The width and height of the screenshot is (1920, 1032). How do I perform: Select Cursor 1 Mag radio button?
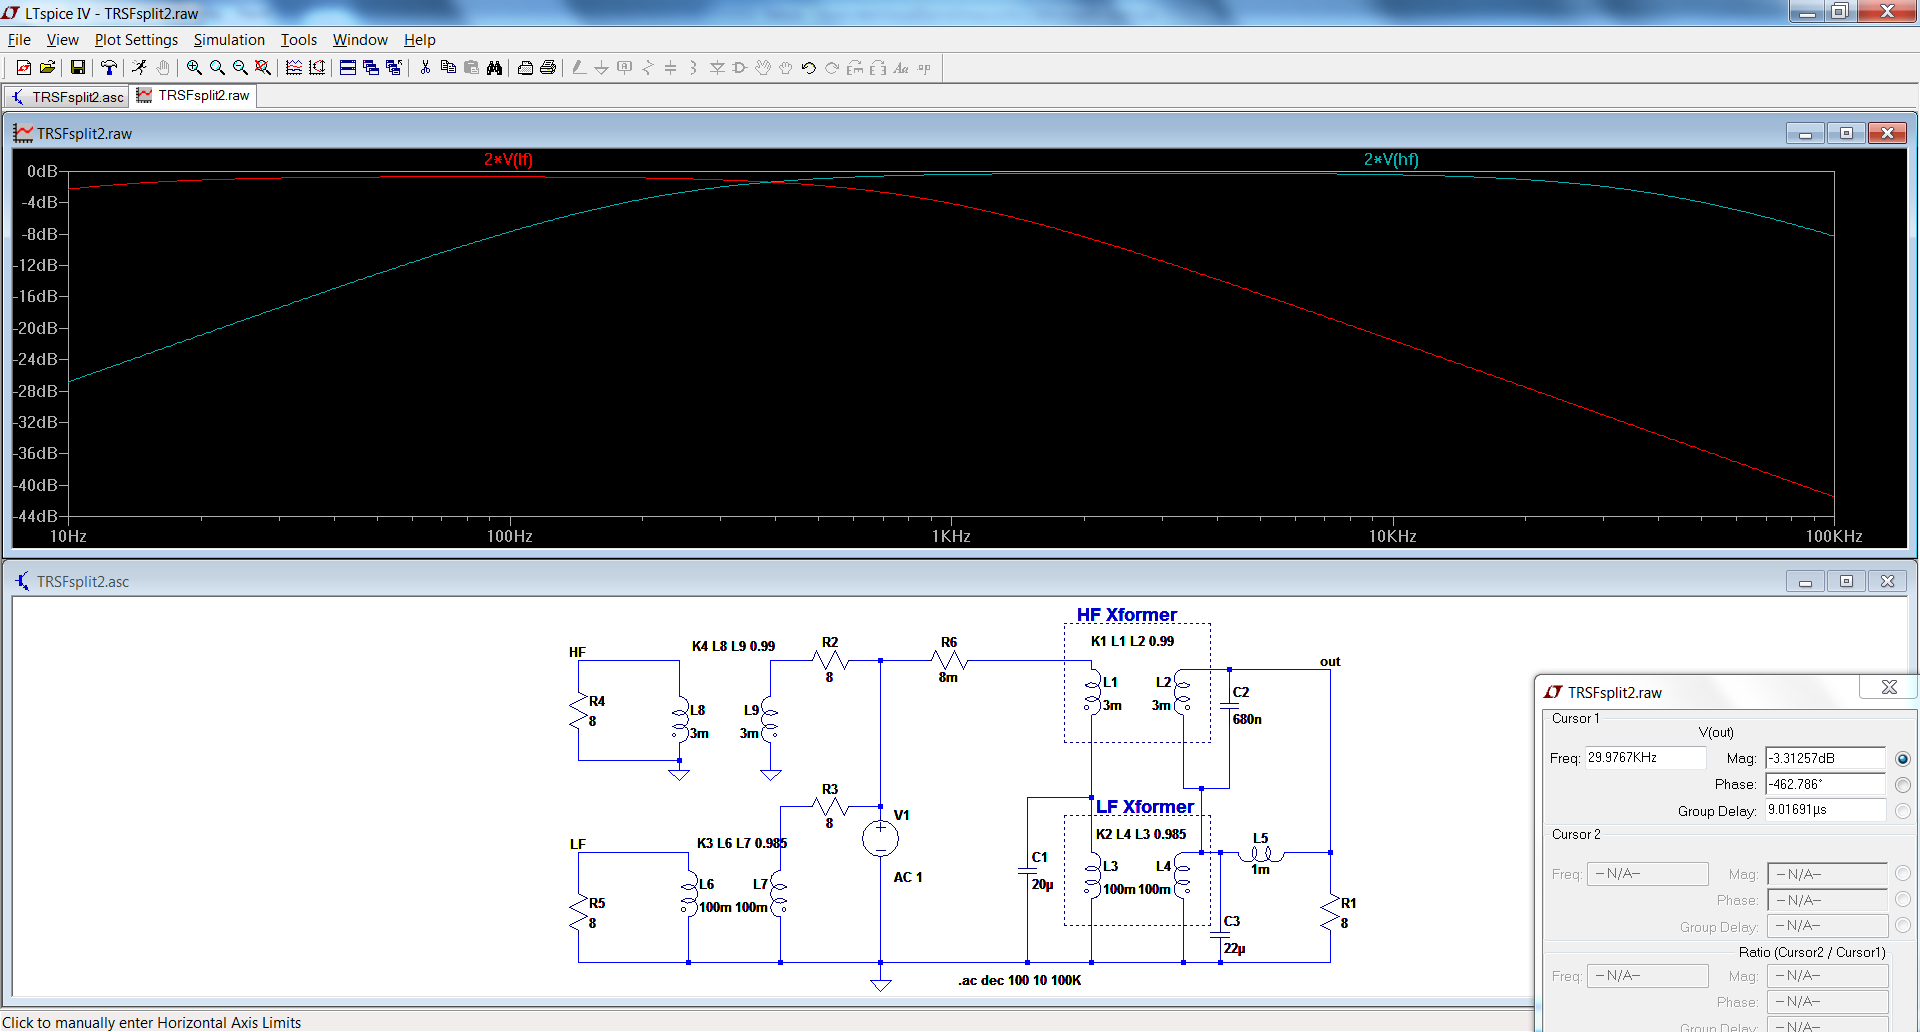(x=1903, y=759)
